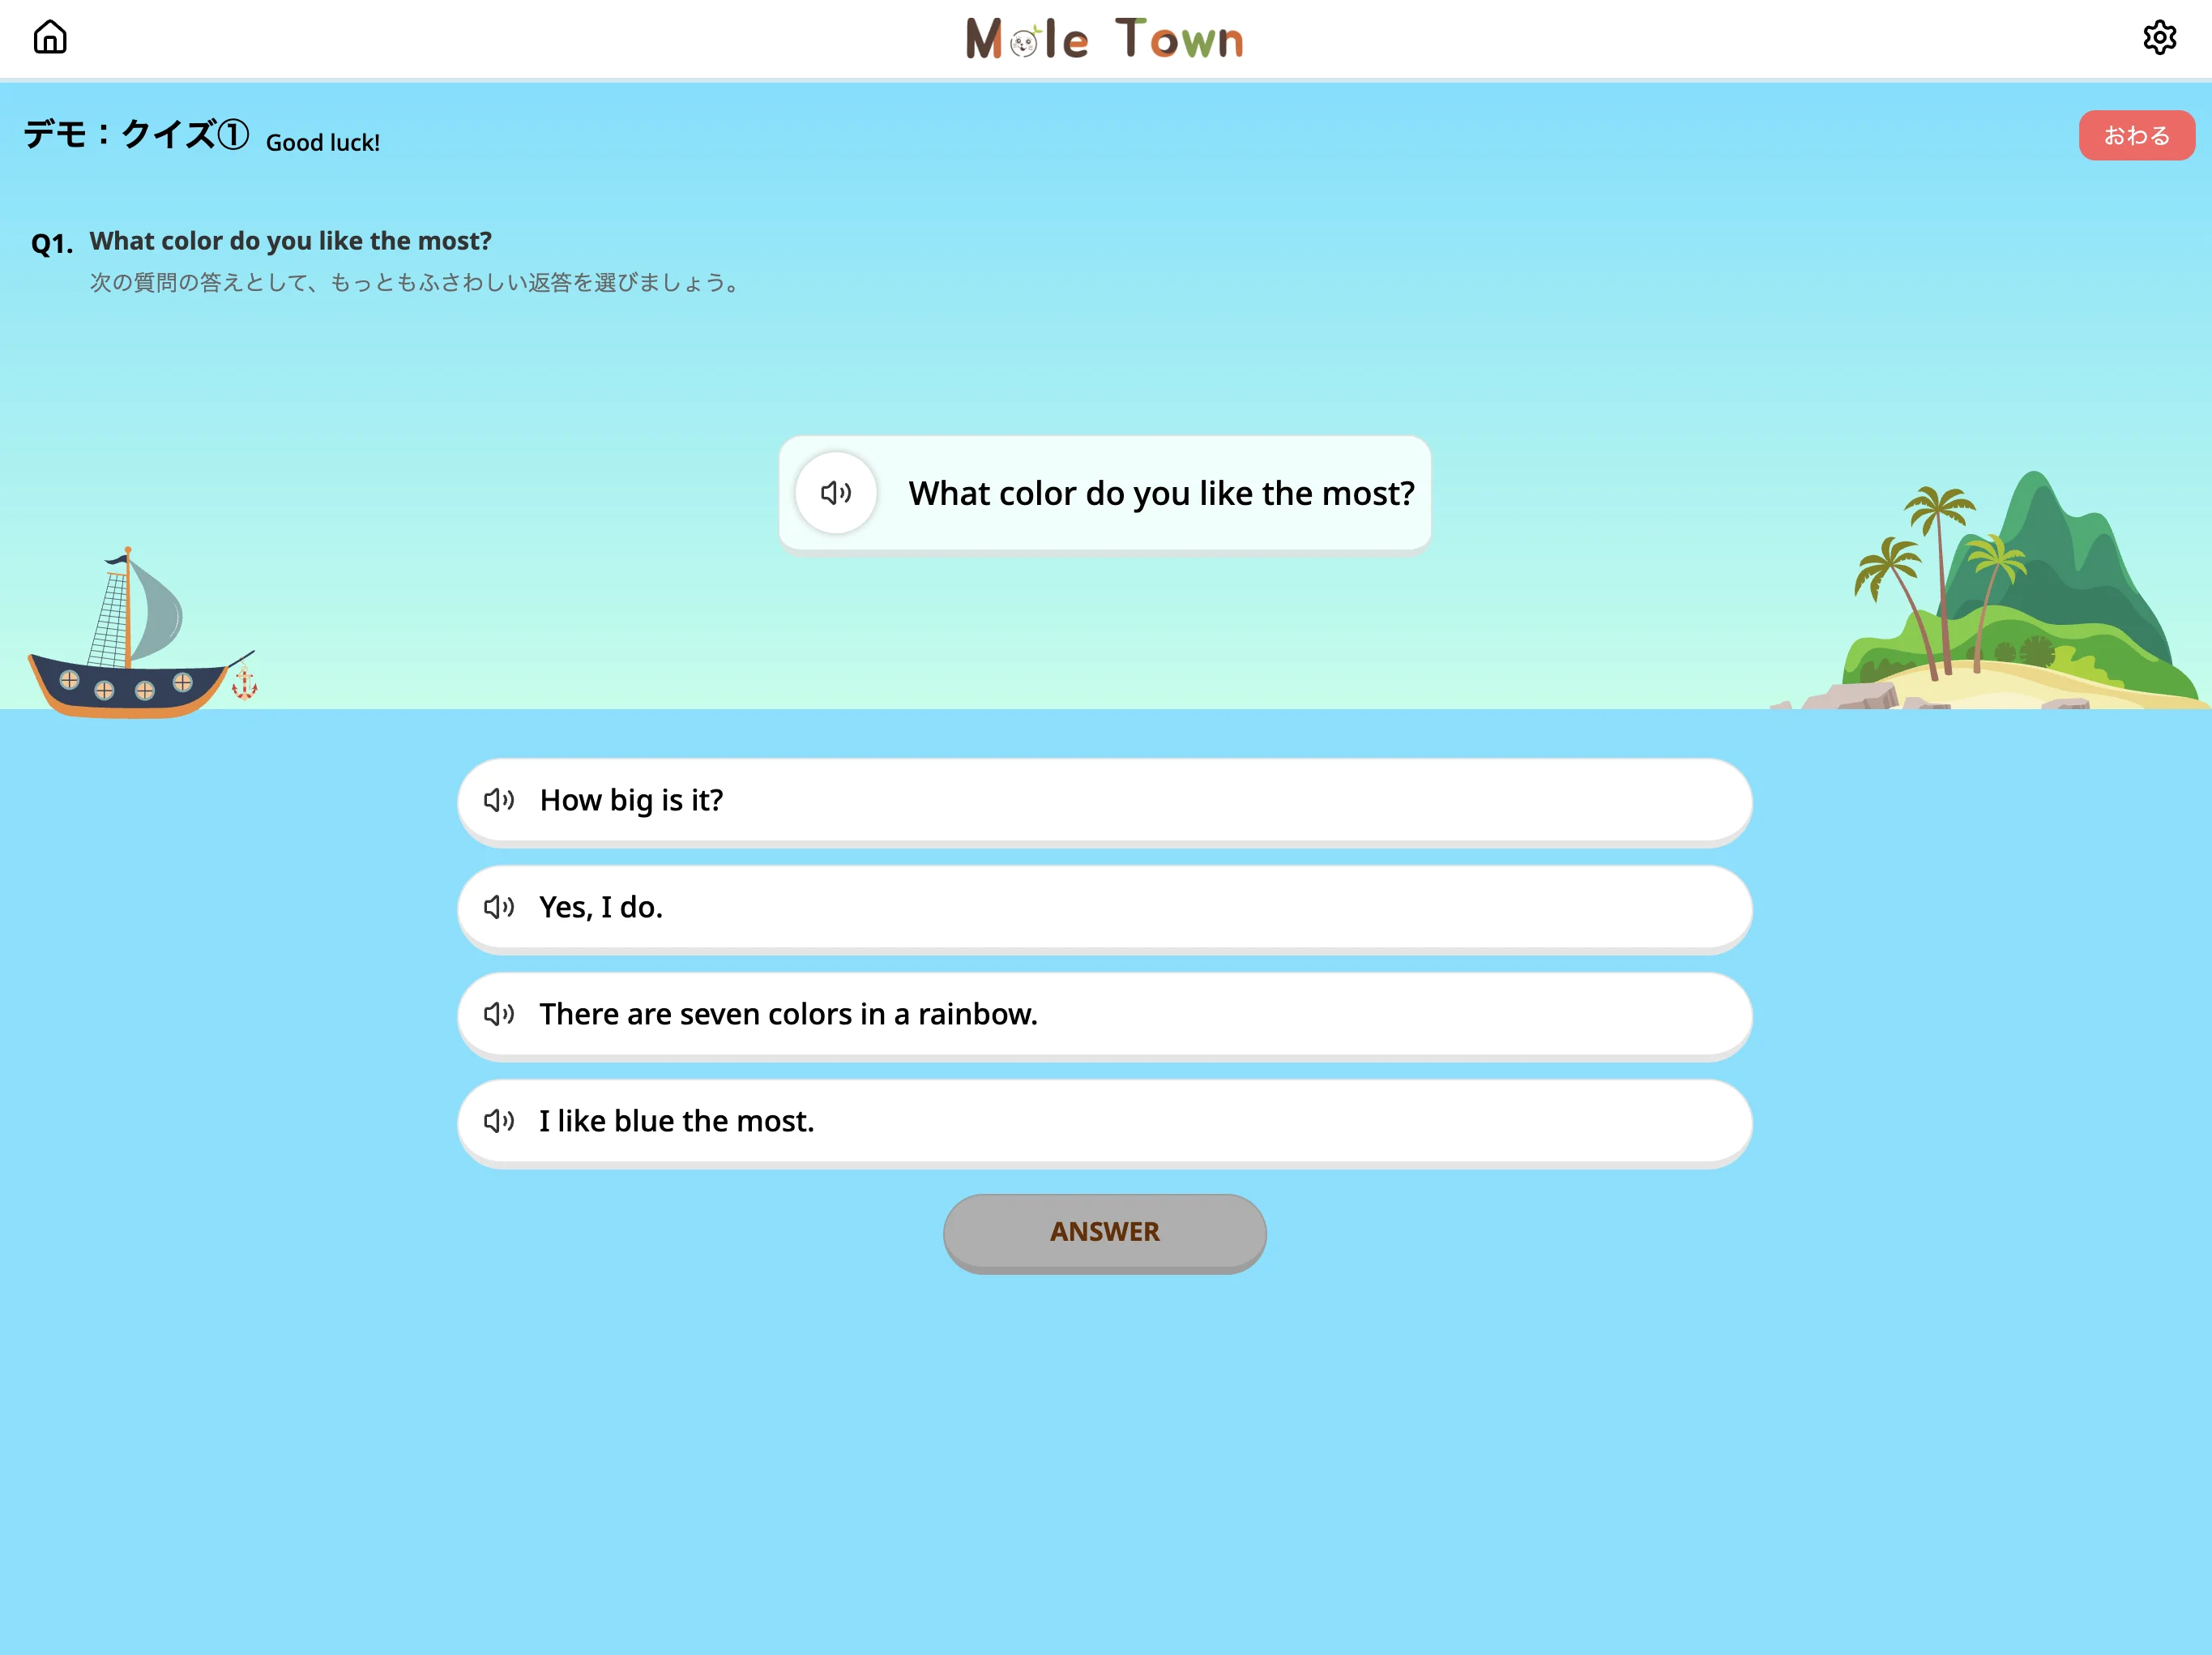
Task: Go to the home screen icon
Action: click(x=50, y=37)
